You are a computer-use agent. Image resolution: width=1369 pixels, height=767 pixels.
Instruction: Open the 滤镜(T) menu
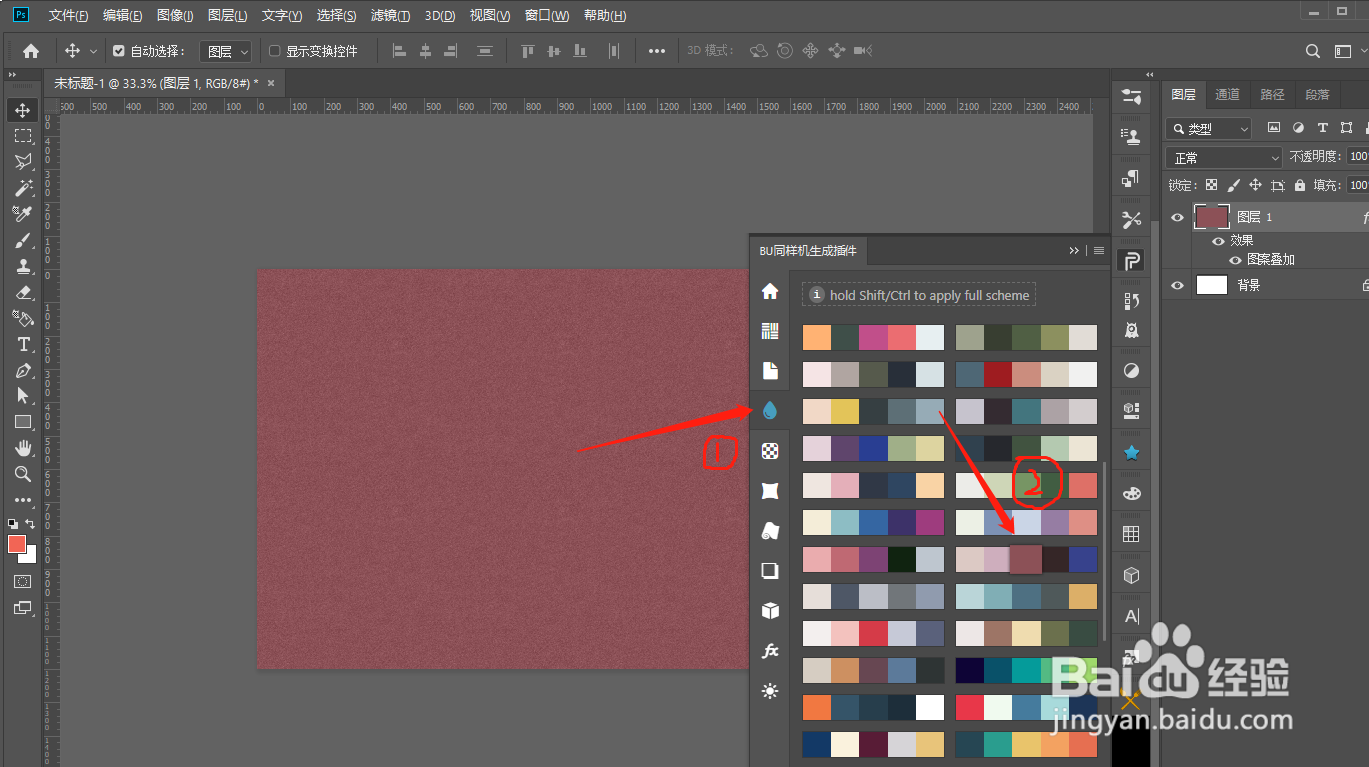391,16
